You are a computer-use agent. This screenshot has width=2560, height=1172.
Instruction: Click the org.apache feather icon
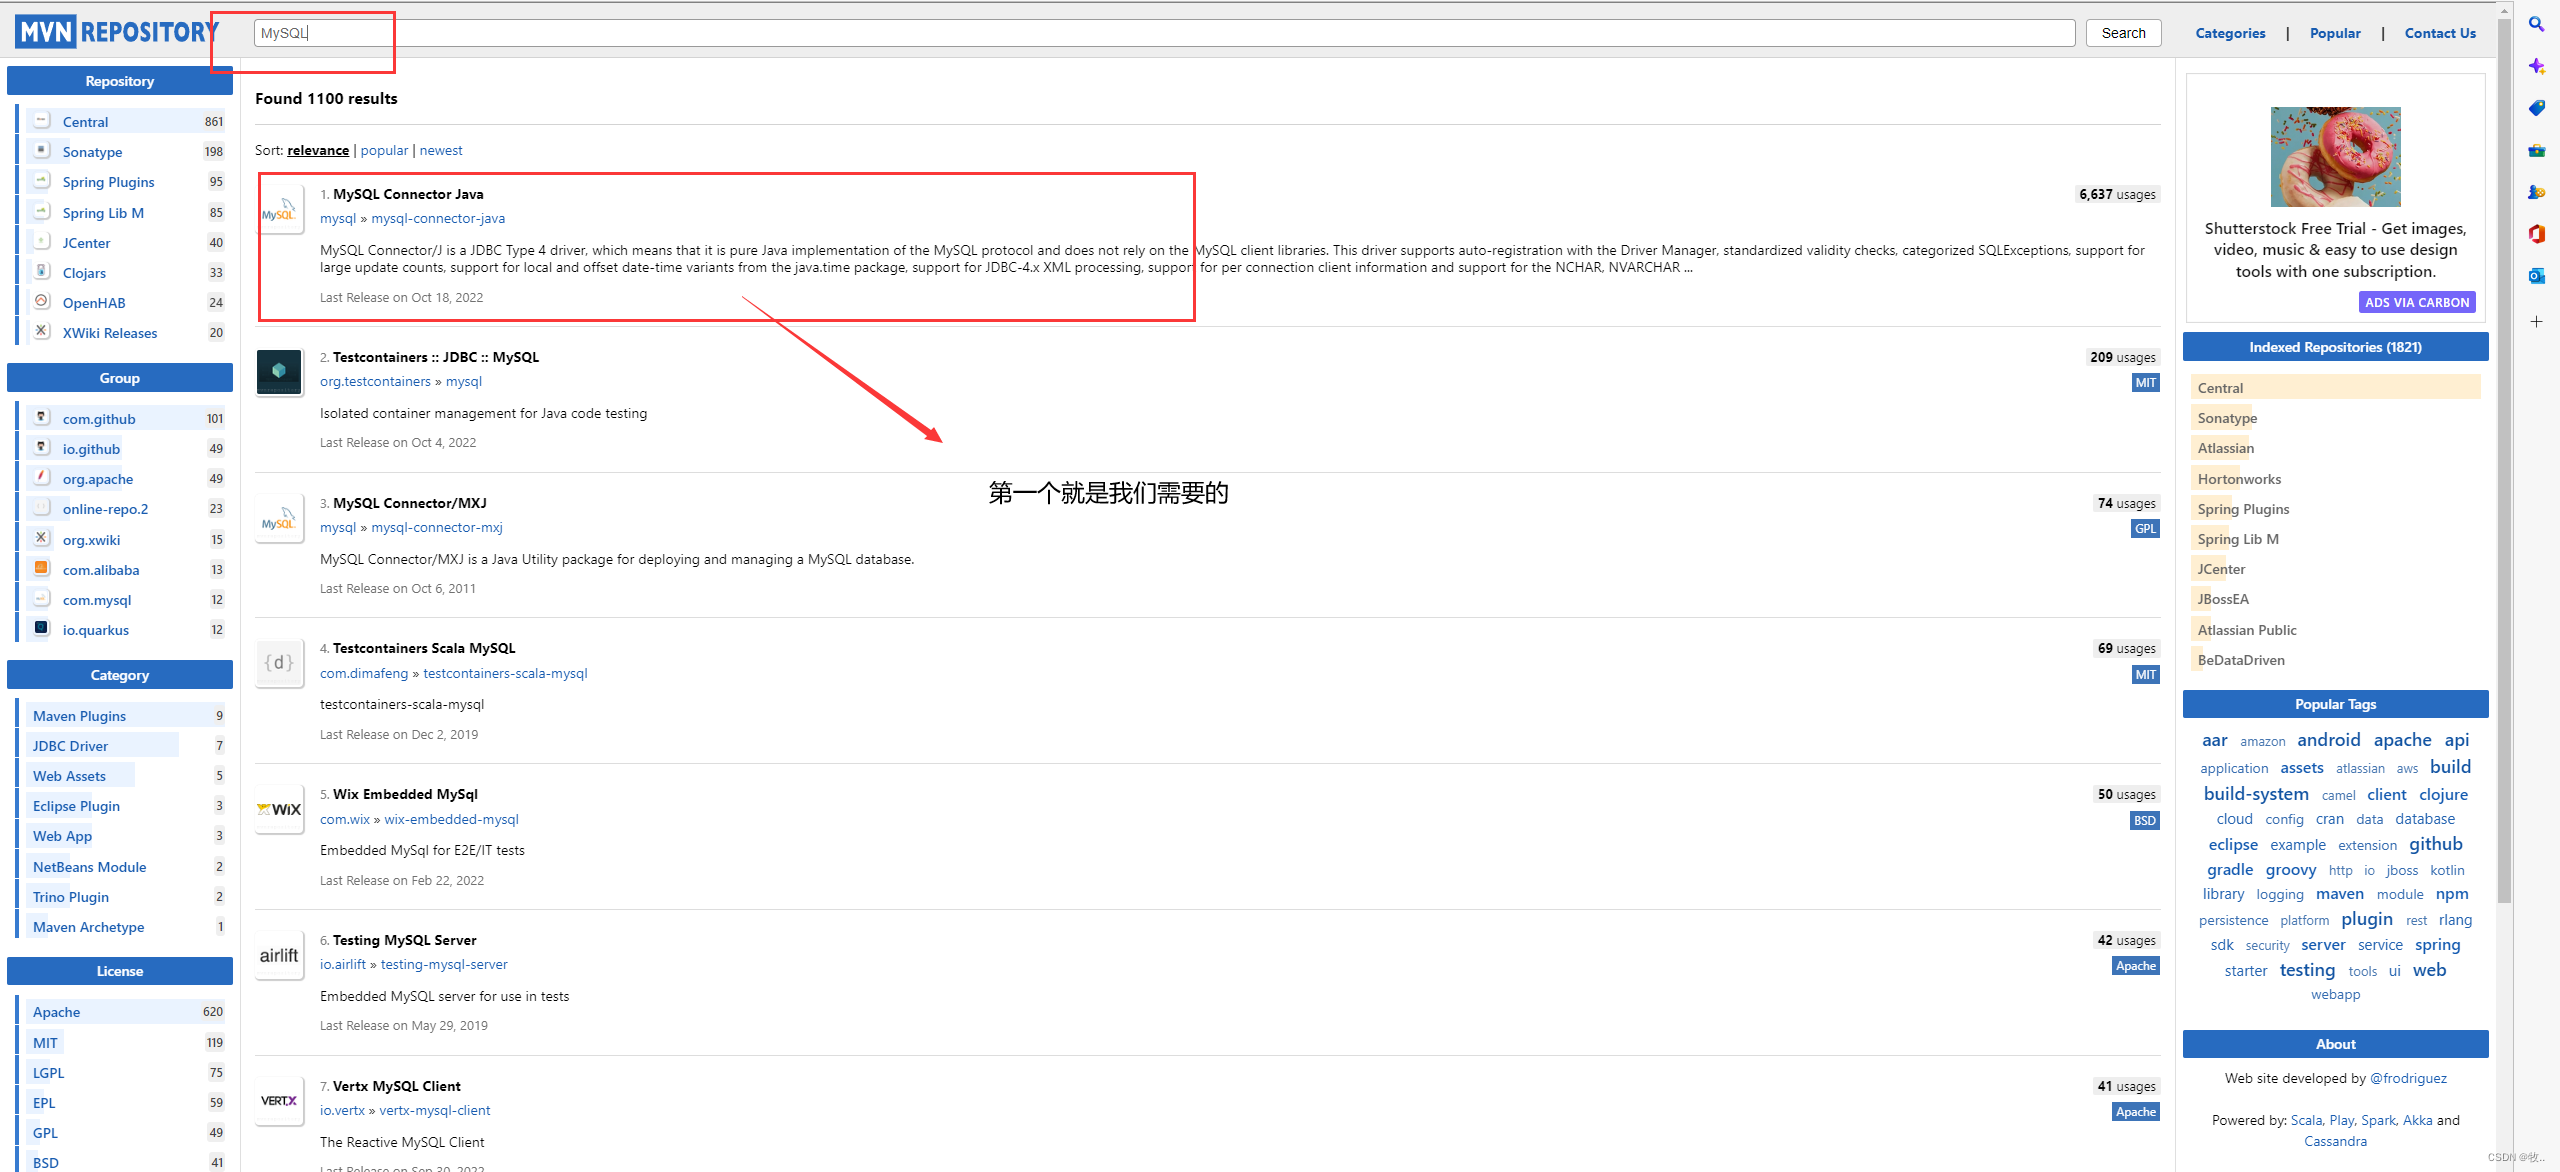41,478
